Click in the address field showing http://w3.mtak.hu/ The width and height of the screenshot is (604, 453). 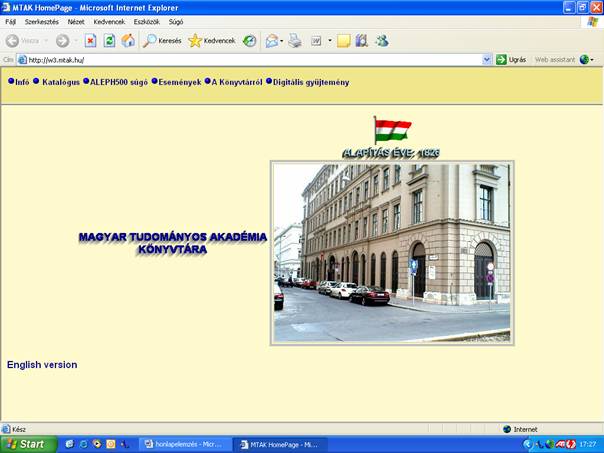point(254,60)
